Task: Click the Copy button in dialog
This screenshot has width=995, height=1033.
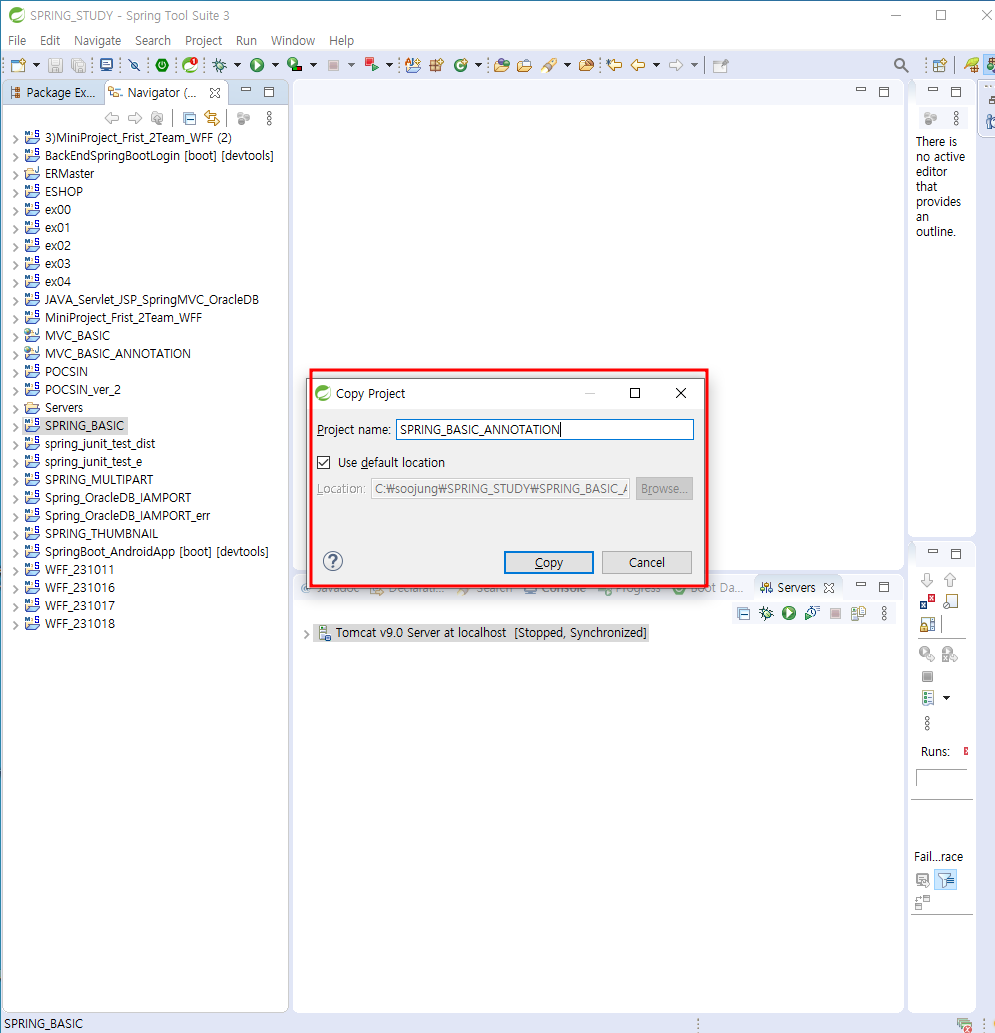Action: pyautogui.click(x=549, y=563)
